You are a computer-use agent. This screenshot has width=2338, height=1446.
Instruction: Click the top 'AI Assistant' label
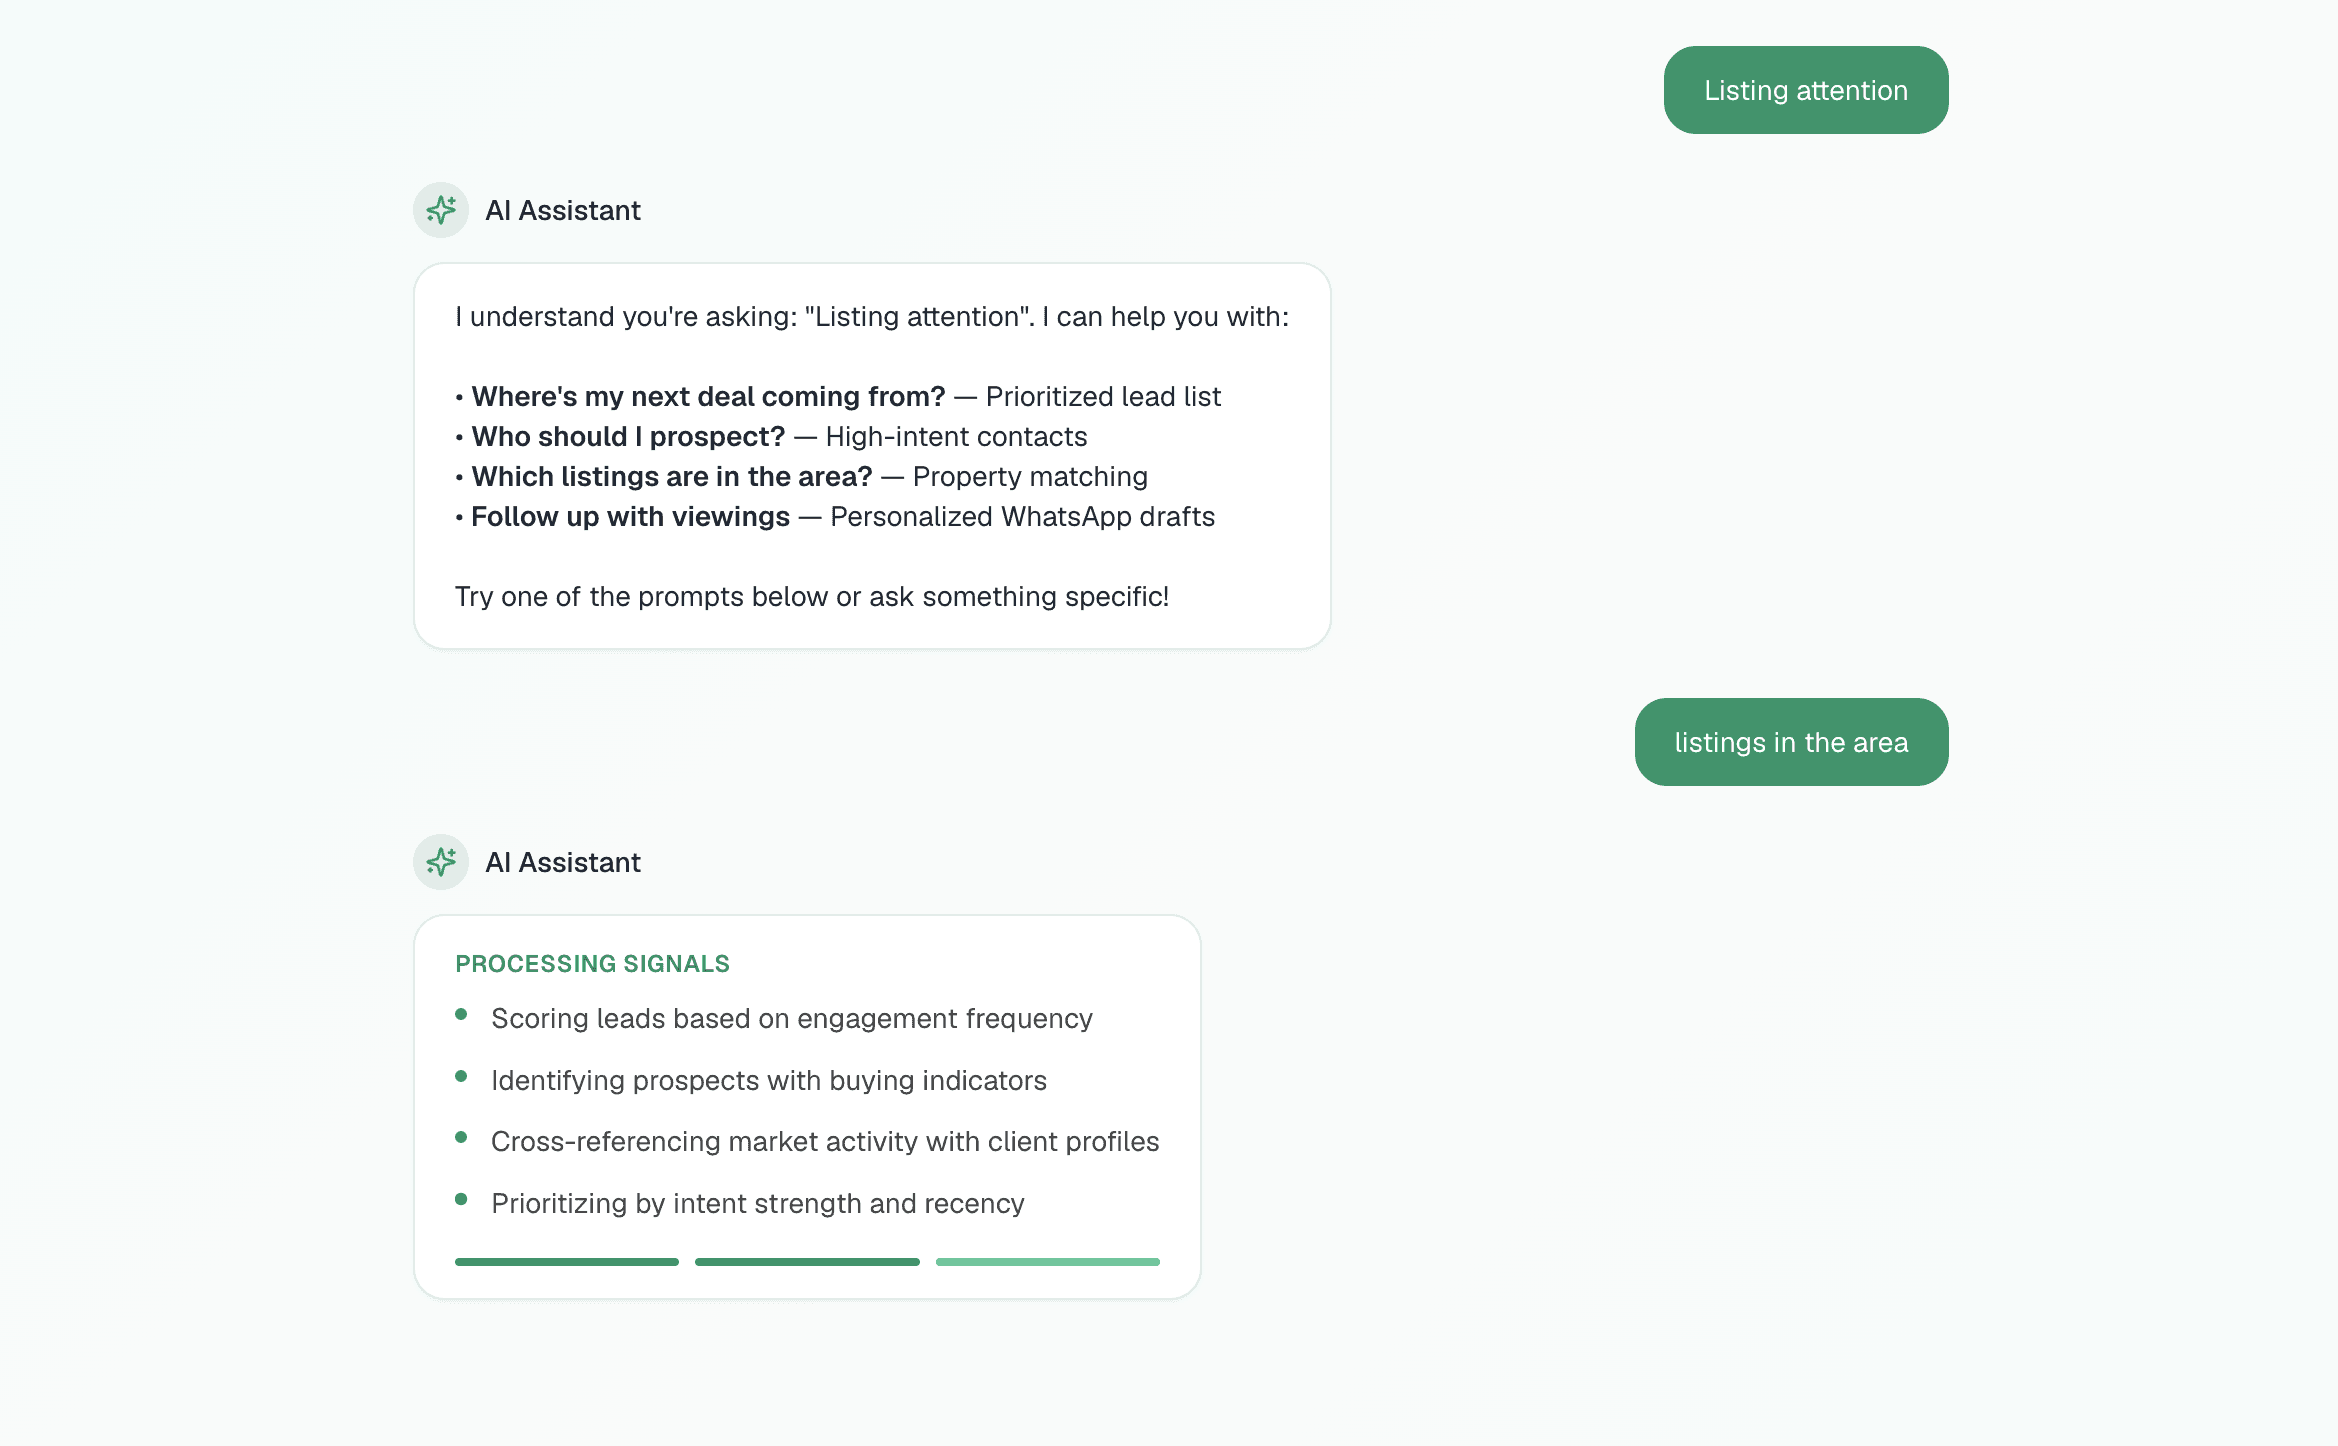pos(563,210)
